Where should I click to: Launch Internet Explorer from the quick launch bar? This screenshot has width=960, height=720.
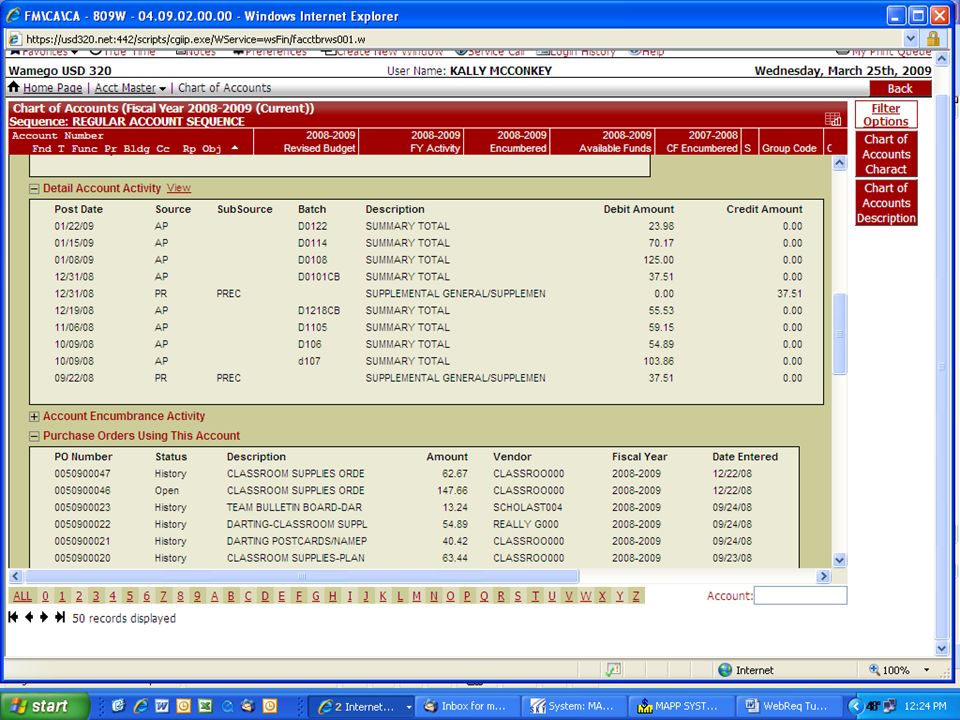[x=140, y=706]
